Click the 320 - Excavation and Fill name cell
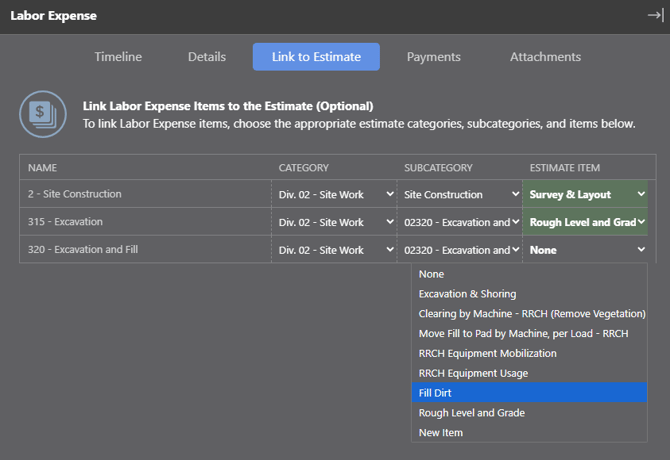This screenshot has height=460, width=670. coord(145,249)
